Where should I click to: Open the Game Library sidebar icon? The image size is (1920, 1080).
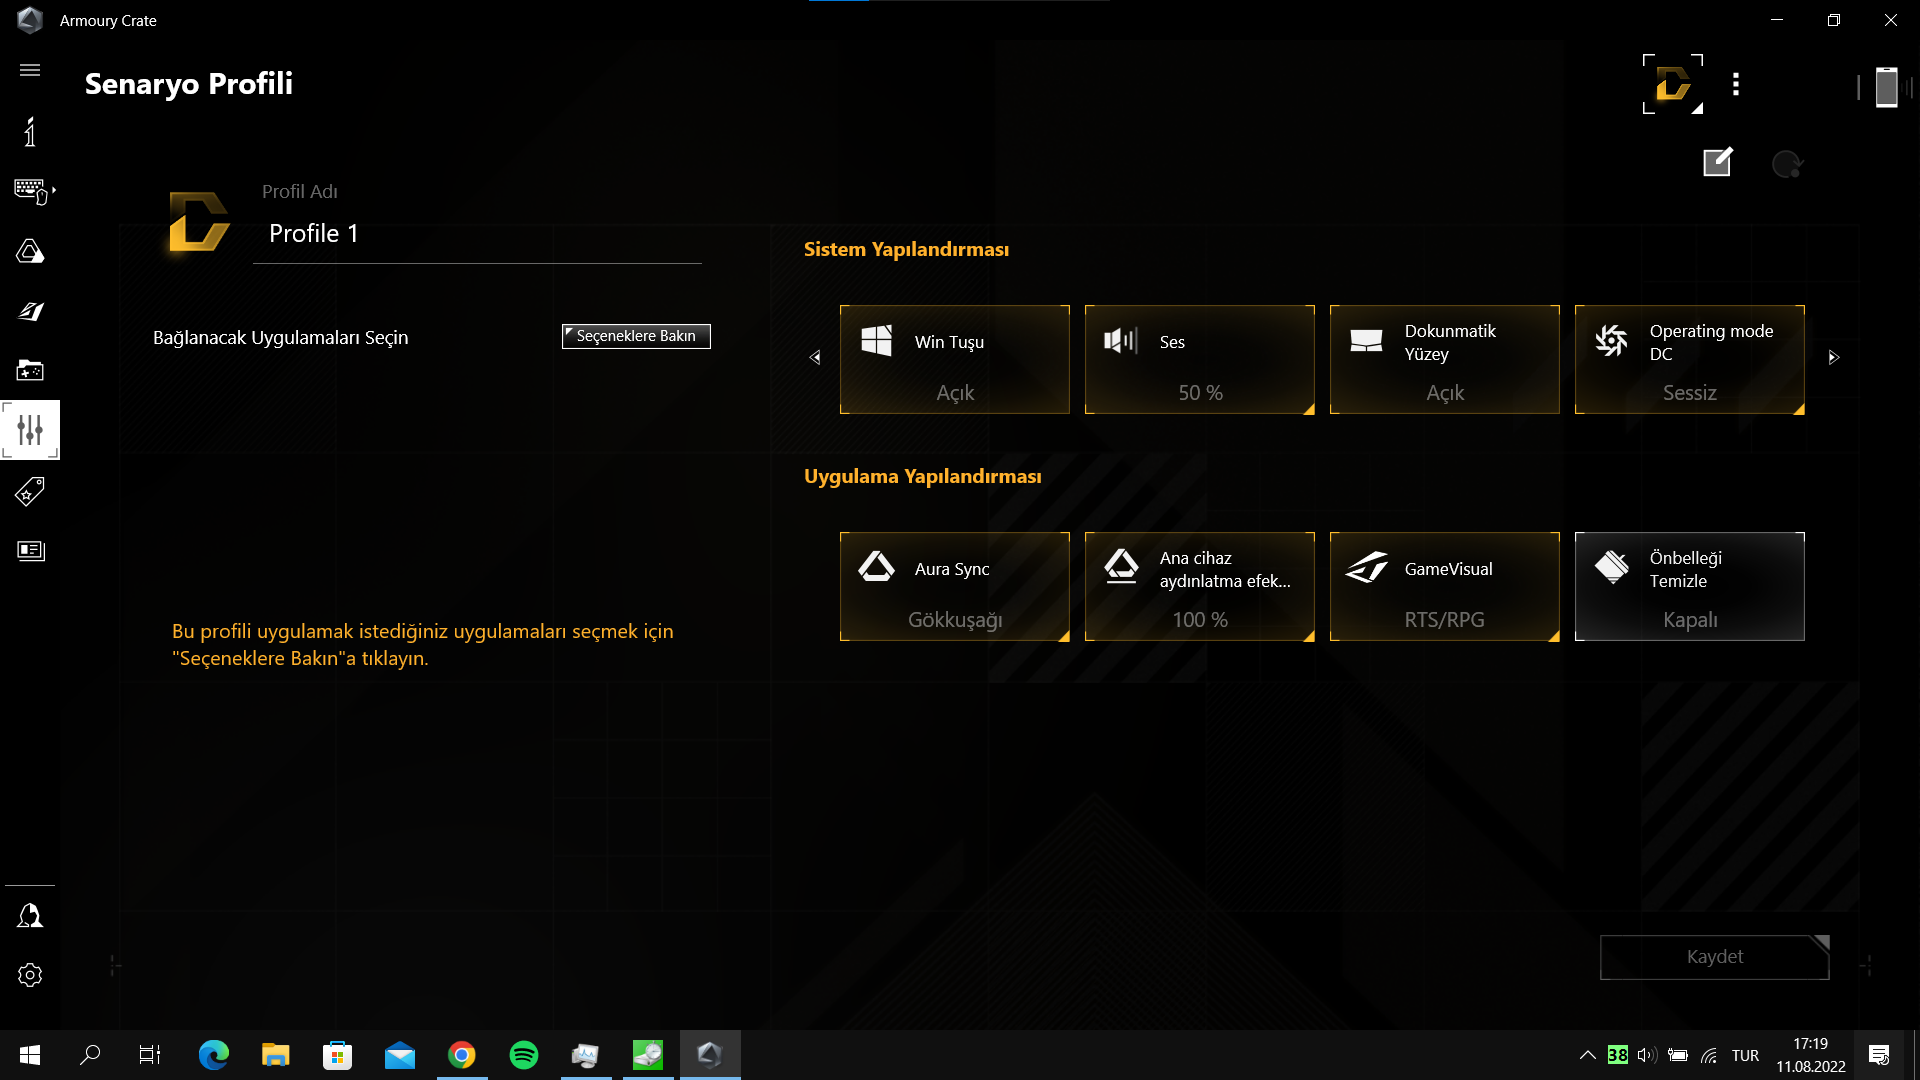pyautogui.click(x=30, y=371)
